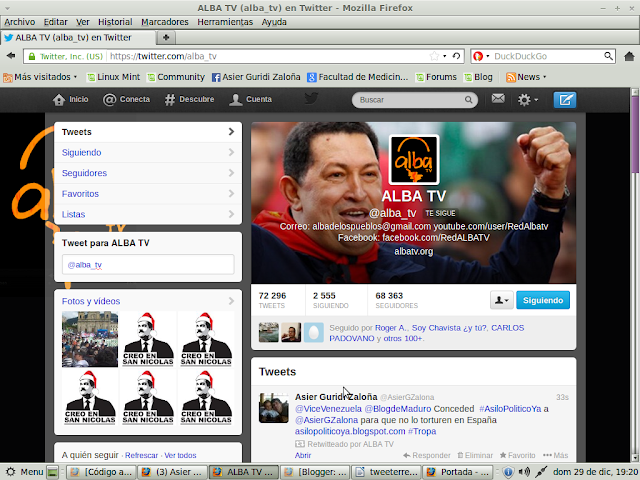Open the Descubre tab
This screenshot has height=480, width=640.
click(189, 100)
